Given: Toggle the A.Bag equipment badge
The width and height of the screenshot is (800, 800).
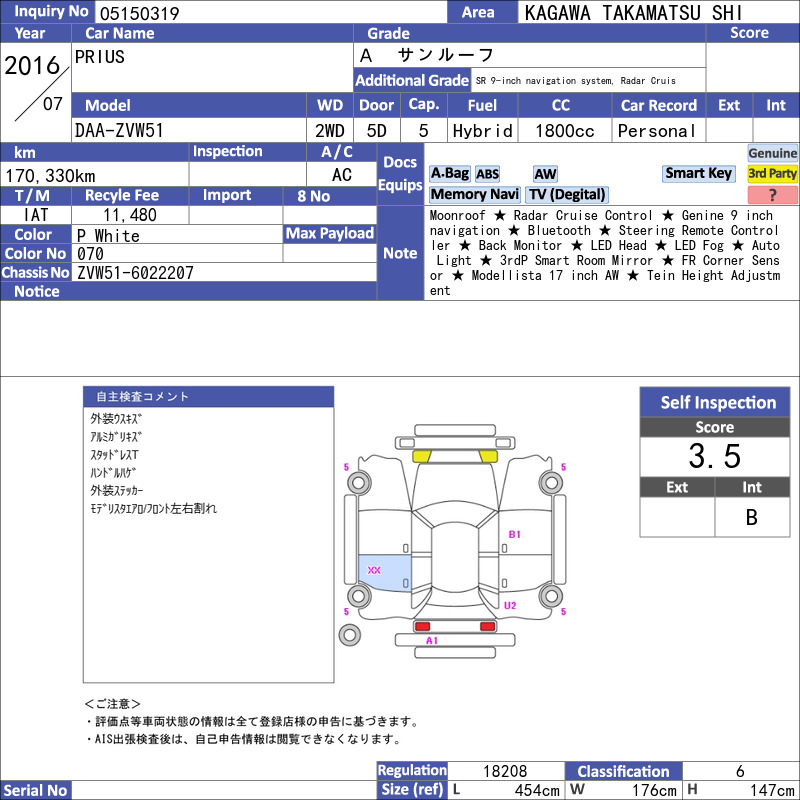Looking at the screenshot, I should click(x=449, y=174).
